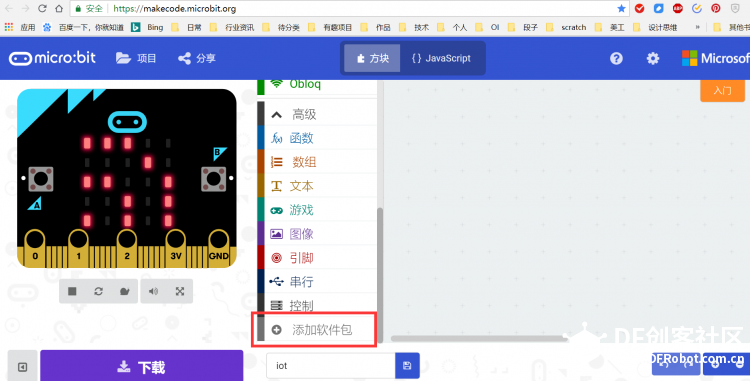Open the help question mark menu
The image size is (750, 381).
coord(616,58)
